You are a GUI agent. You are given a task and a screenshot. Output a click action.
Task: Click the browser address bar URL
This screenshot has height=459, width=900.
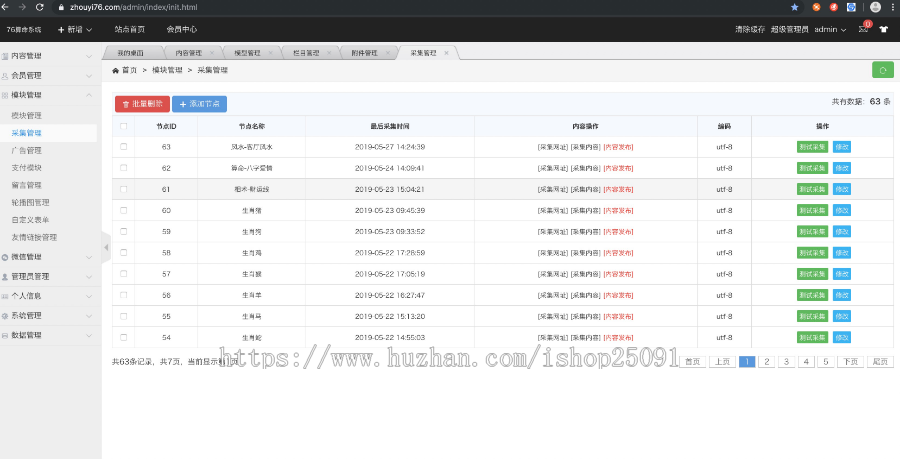click(133, 7)
